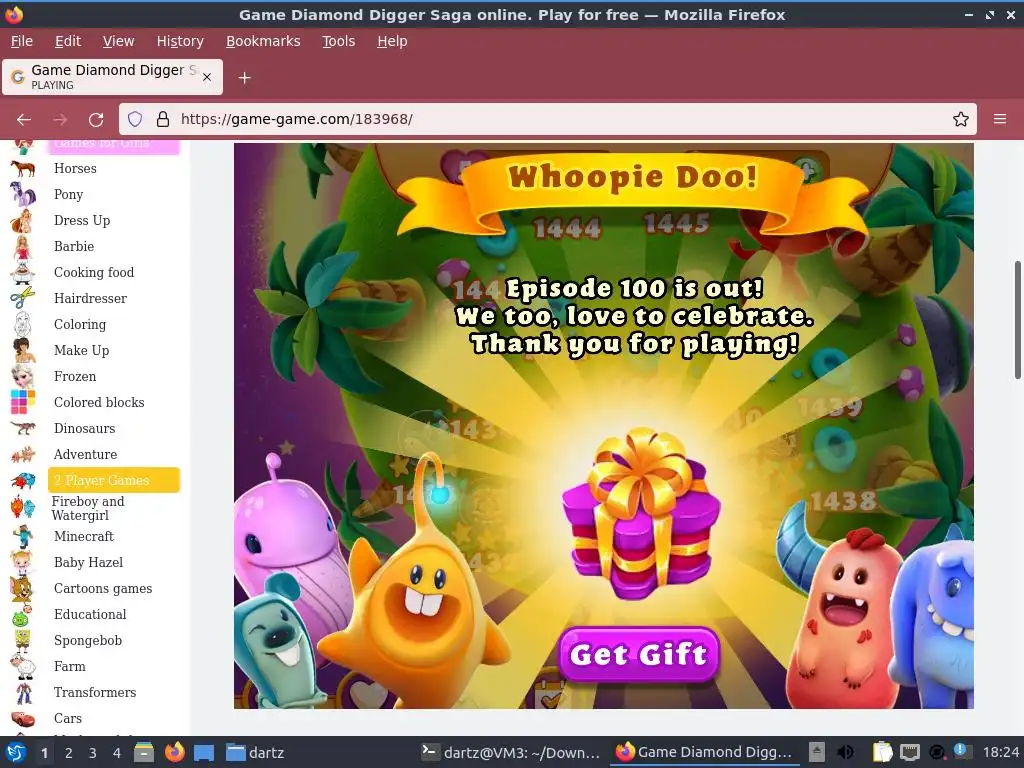The width and height of the screenshot is (1024, 768).
Task: Click the purple gift box
Action: tap(641, 515)
